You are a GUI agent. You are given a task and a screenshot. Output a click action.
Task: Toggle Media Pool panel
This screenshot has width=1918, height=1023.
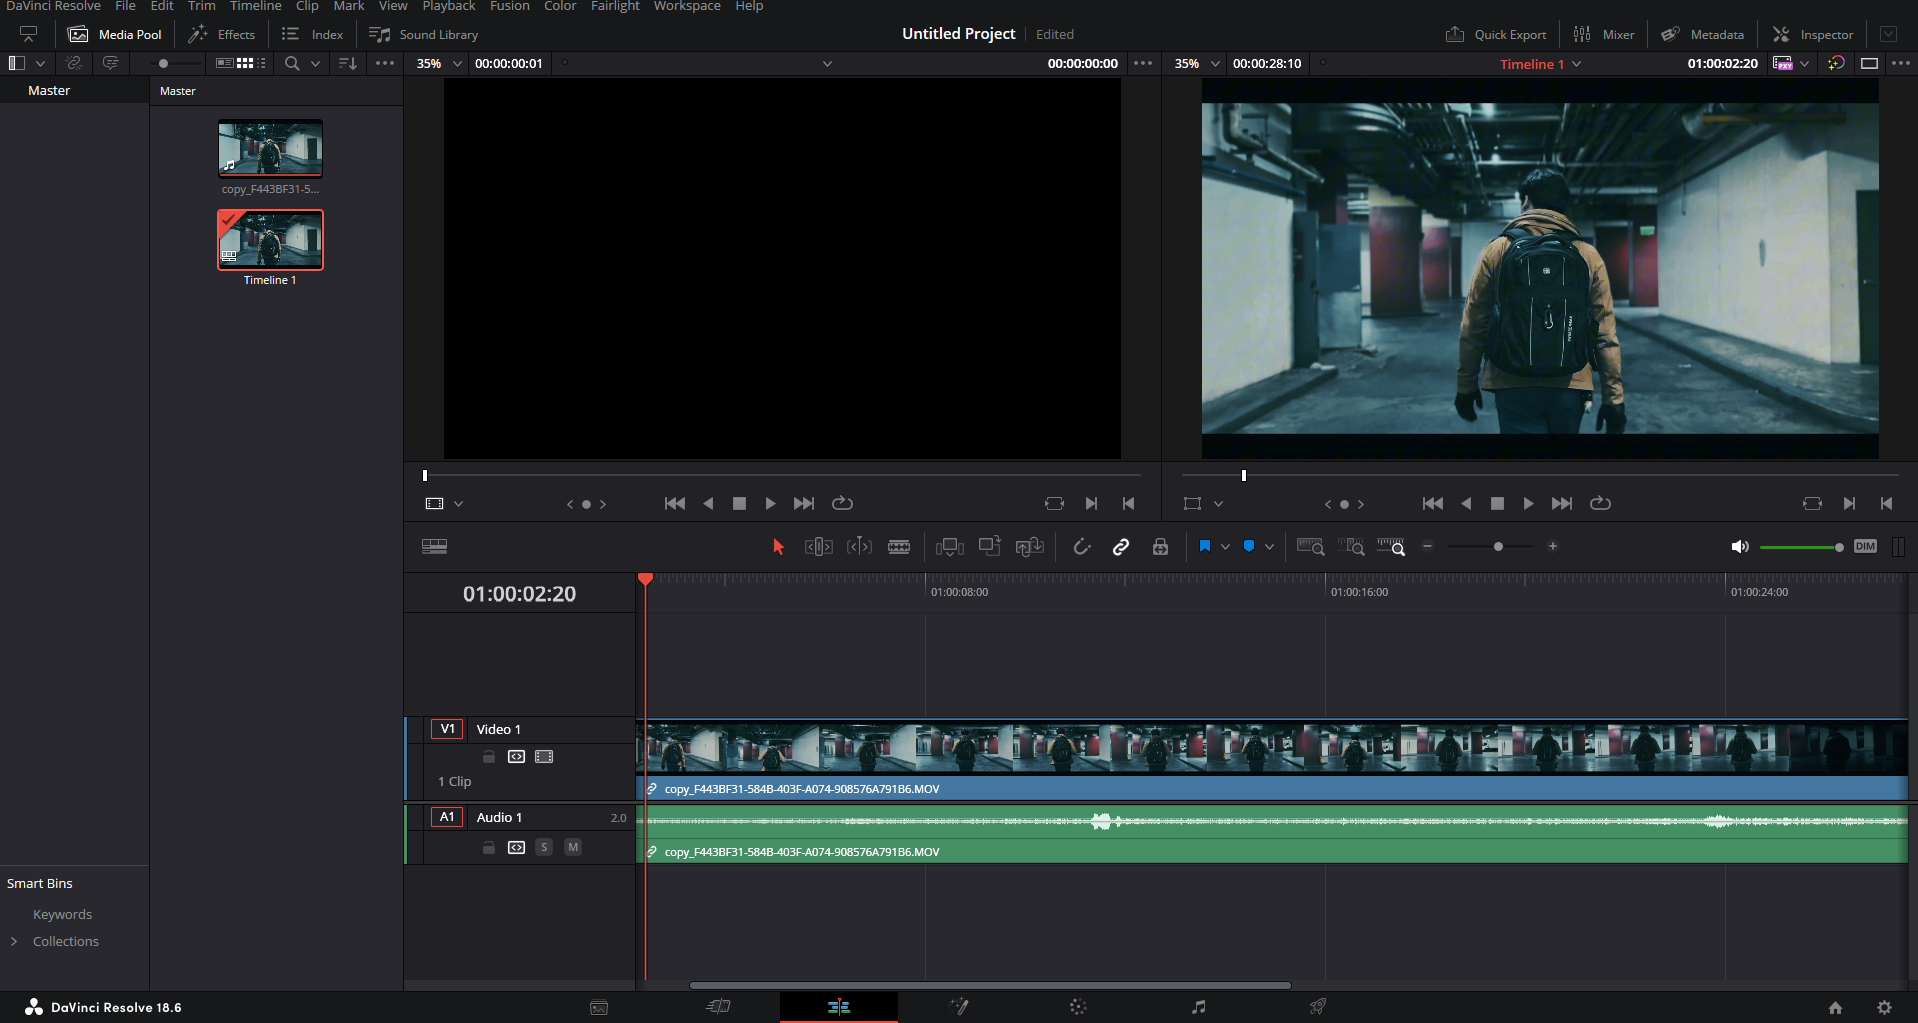pos(115,34)
